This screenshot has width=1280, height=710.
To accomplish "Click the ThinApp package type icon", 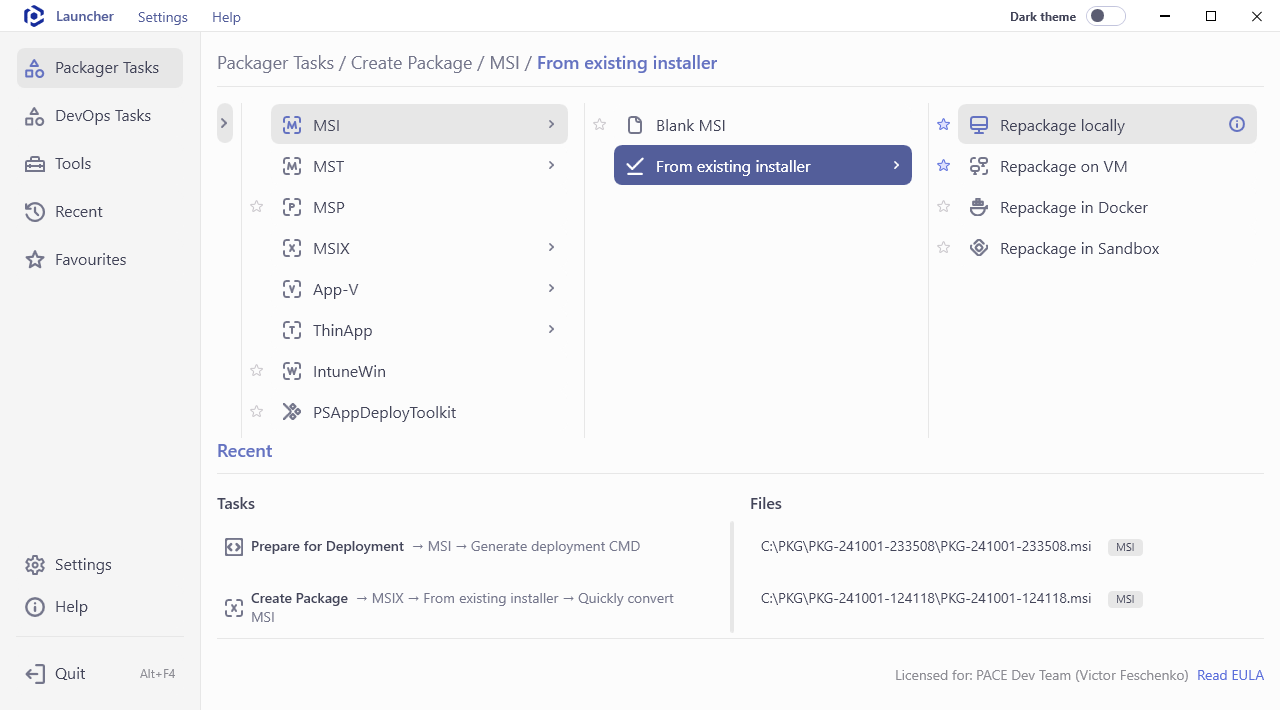I will pyautogui.click(x=292, y=330).
